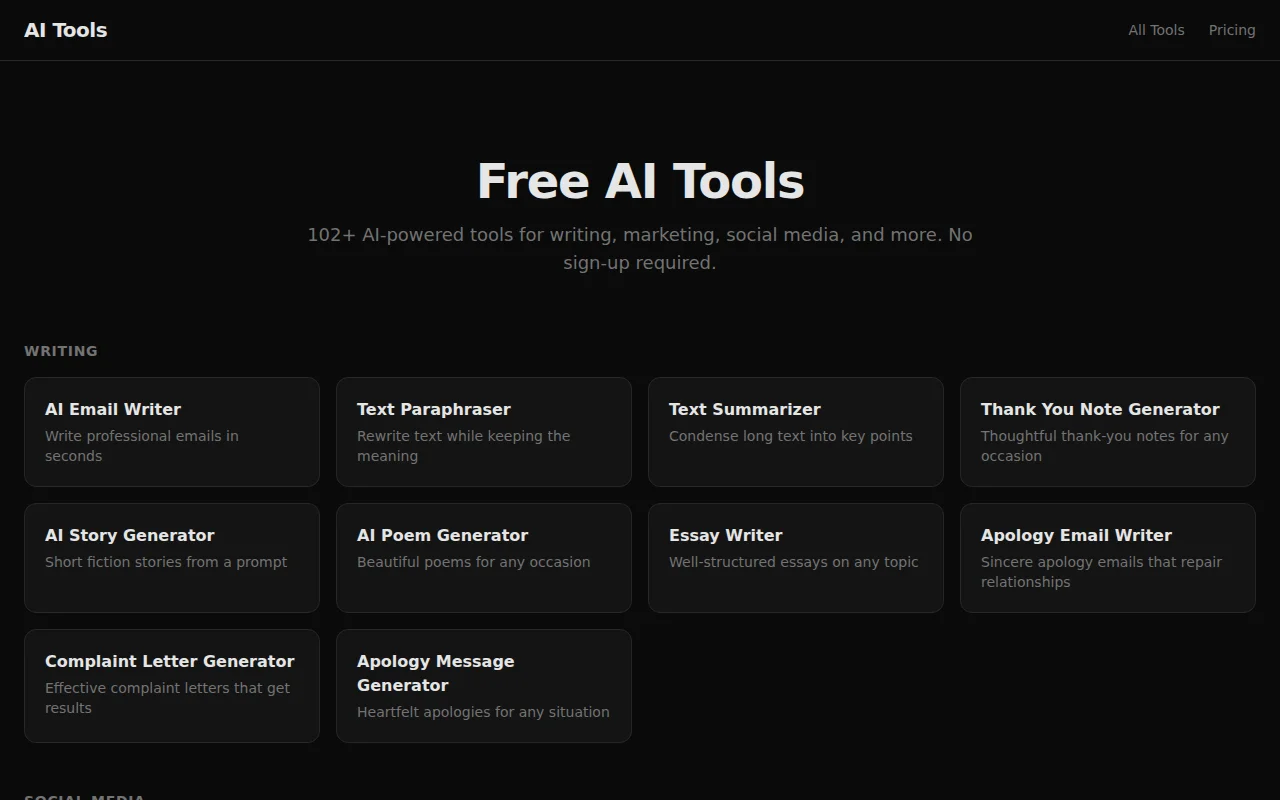Click the Free AI Tools heading
Viewport: 1280px width, 800px height.
pos(640,181)
